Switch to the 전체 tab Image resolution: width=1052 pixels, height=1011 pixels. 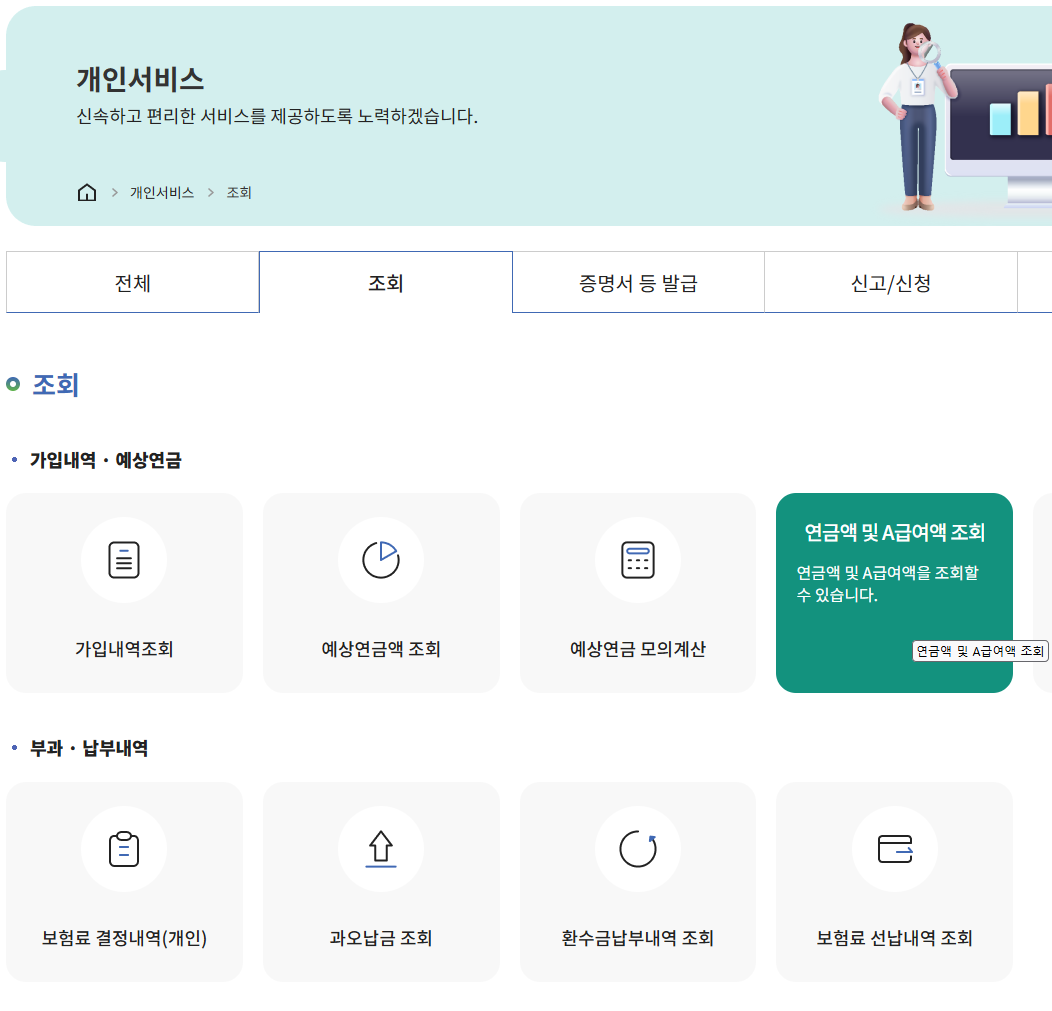coord(133,282)
